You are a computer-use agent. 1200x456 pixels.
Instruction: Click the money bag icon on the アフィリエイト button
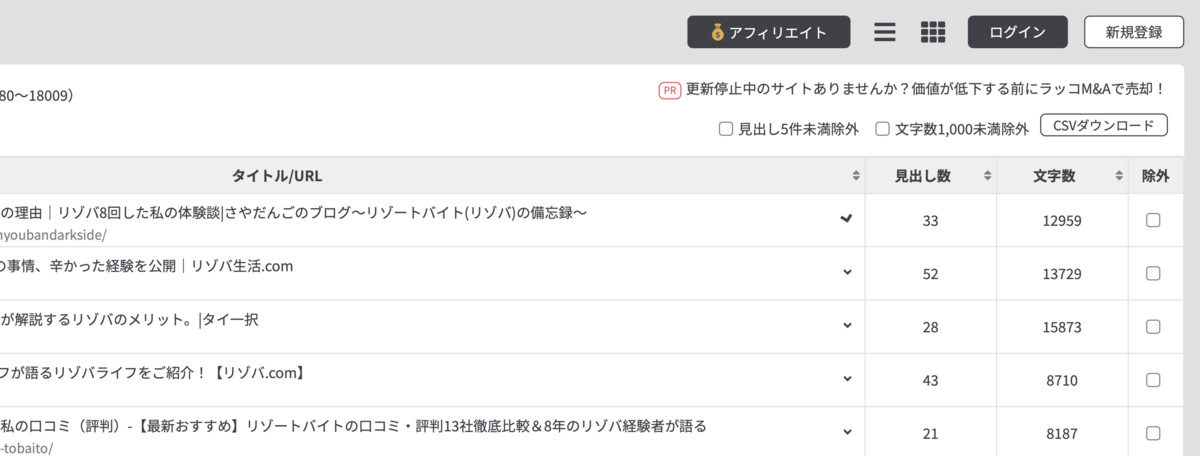(x=717, y=32)
